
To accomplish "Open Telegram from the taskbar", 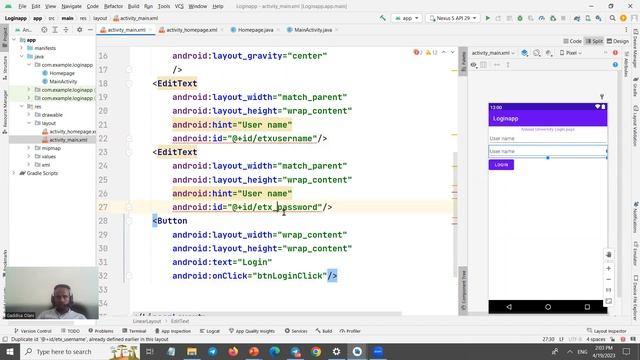I will pos(212,351).
